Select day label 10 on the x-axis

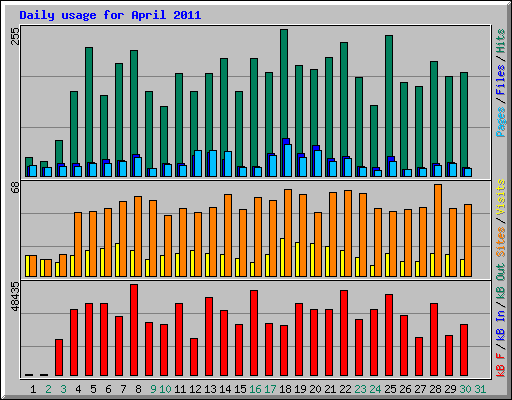(x=165, y=389)
